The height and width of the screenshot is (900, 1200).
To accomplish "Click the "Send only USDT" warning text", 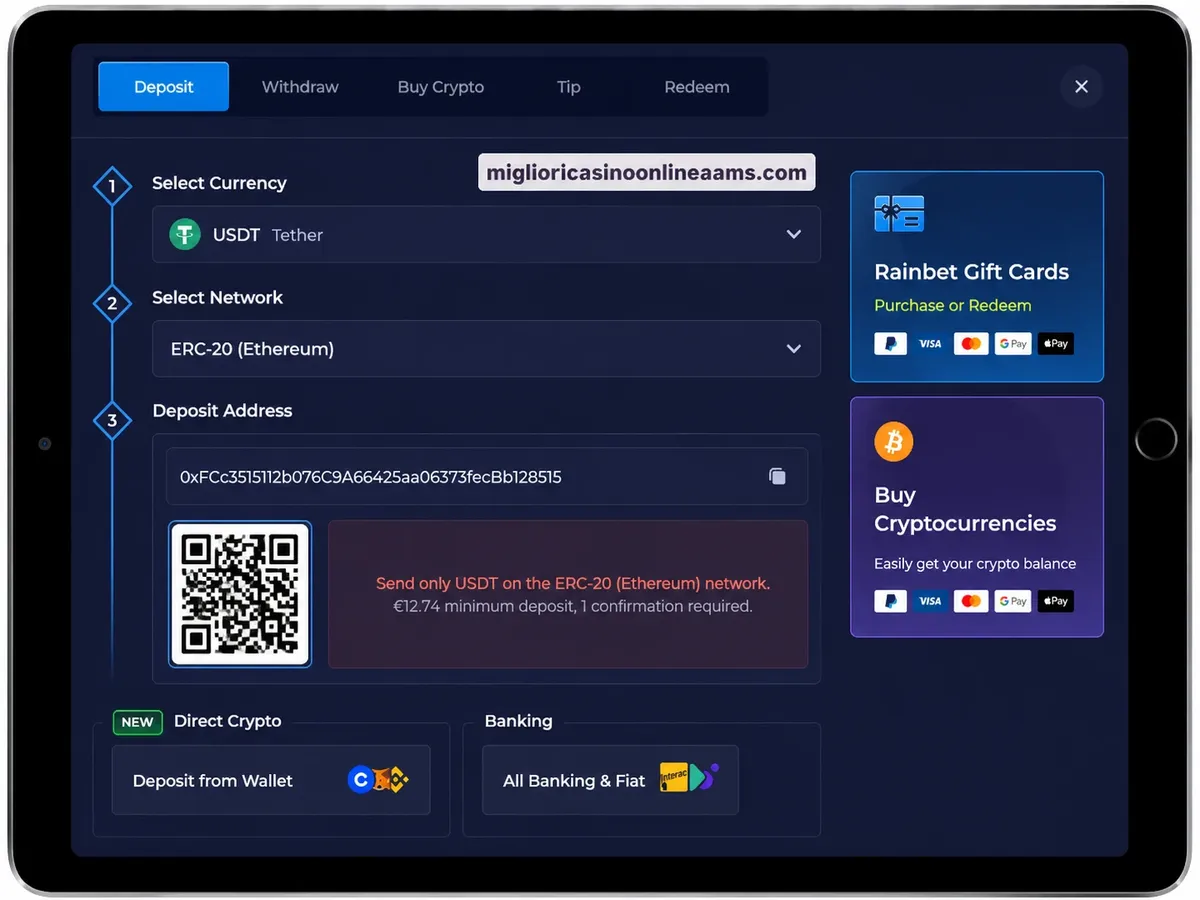I will (573, 583).
